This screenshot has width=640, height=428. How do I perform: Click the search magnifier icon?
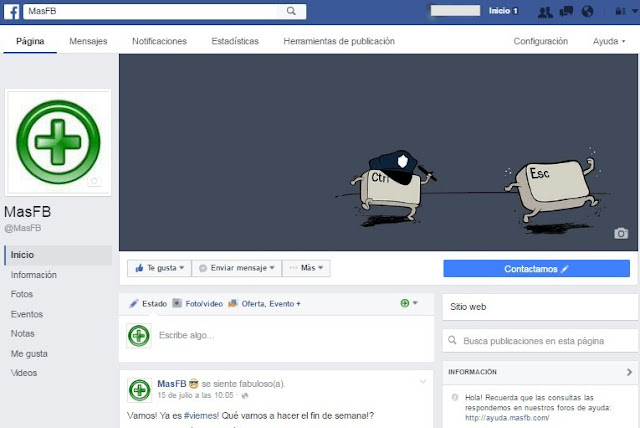[x=291, y=11]
